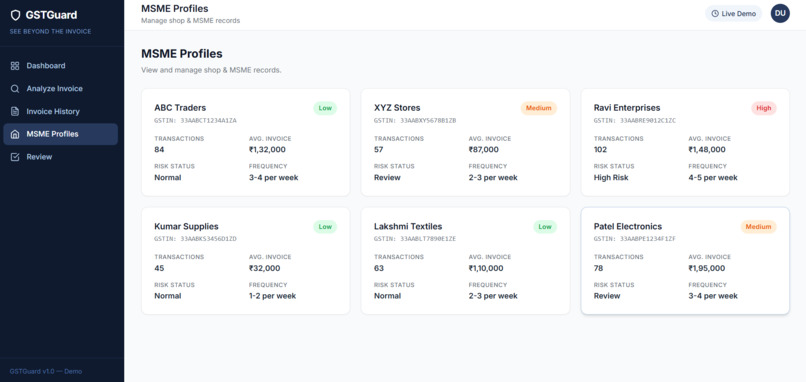The image size is (806, 382).
Task: Click GSTIN 33AABLT7890E1ZE text
Action: tap(415, 239)
